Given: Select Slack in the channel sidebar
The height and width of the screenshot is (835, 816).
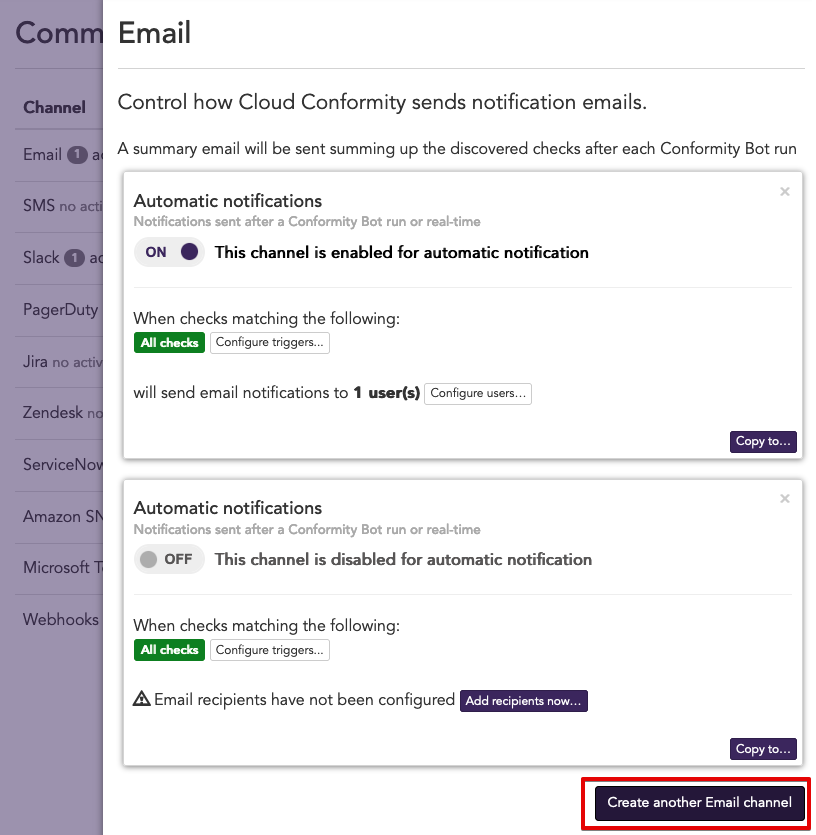Looking at the screenshot, I should (59, 258).
